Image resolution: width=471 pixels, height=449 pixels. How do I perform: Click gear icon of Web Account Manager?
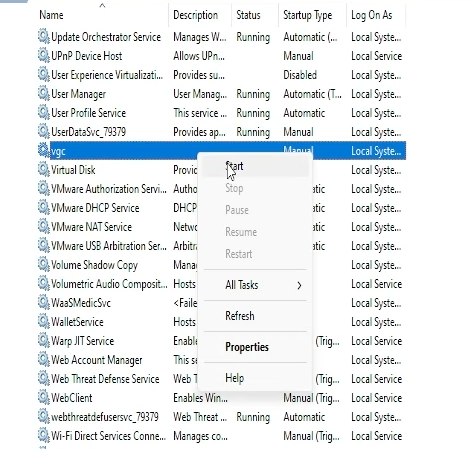pyautogui.click(x=43, y=359)
